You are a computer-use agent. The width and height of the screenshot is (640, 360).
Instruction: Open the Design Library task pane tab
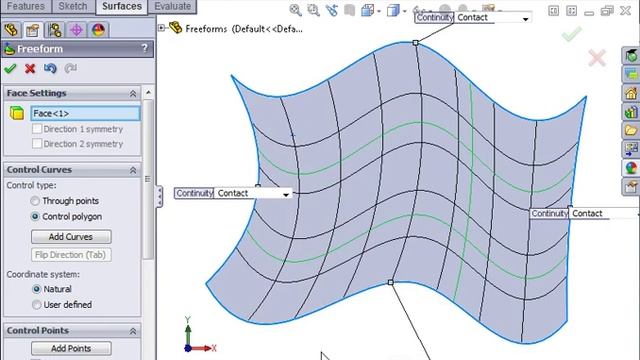631,74
